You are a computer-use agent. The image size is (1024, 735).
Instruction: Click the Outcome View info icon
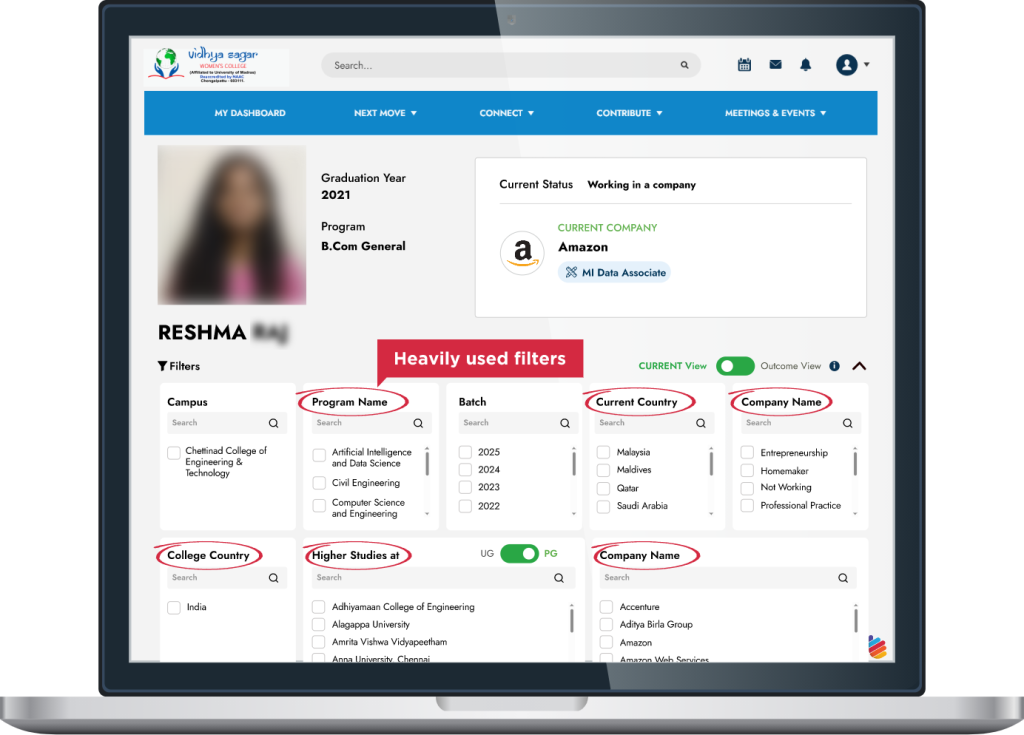834,366
